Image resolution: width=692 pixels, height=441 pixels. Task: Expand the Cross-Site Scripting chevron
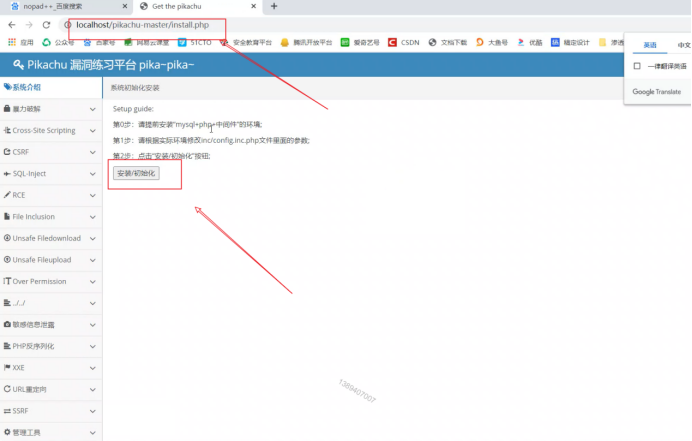93,131
